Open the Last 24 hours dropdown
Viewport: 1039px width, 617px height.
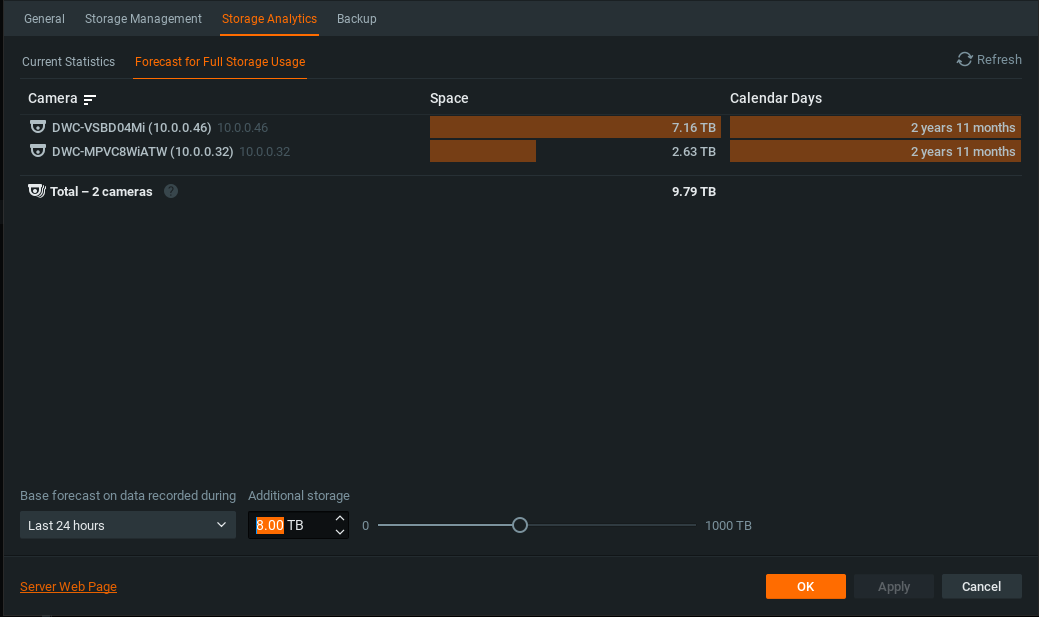[127, 525]
